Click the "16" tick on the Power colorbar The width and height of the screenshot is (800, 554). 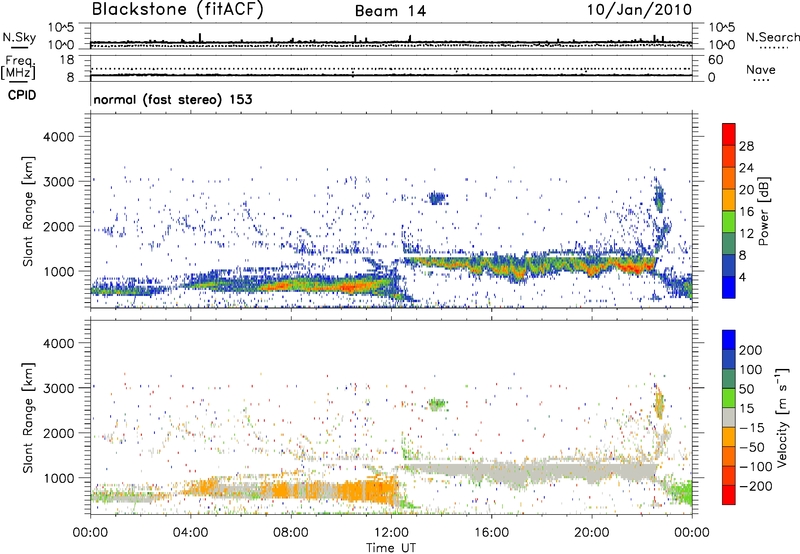tap(746, 212)
